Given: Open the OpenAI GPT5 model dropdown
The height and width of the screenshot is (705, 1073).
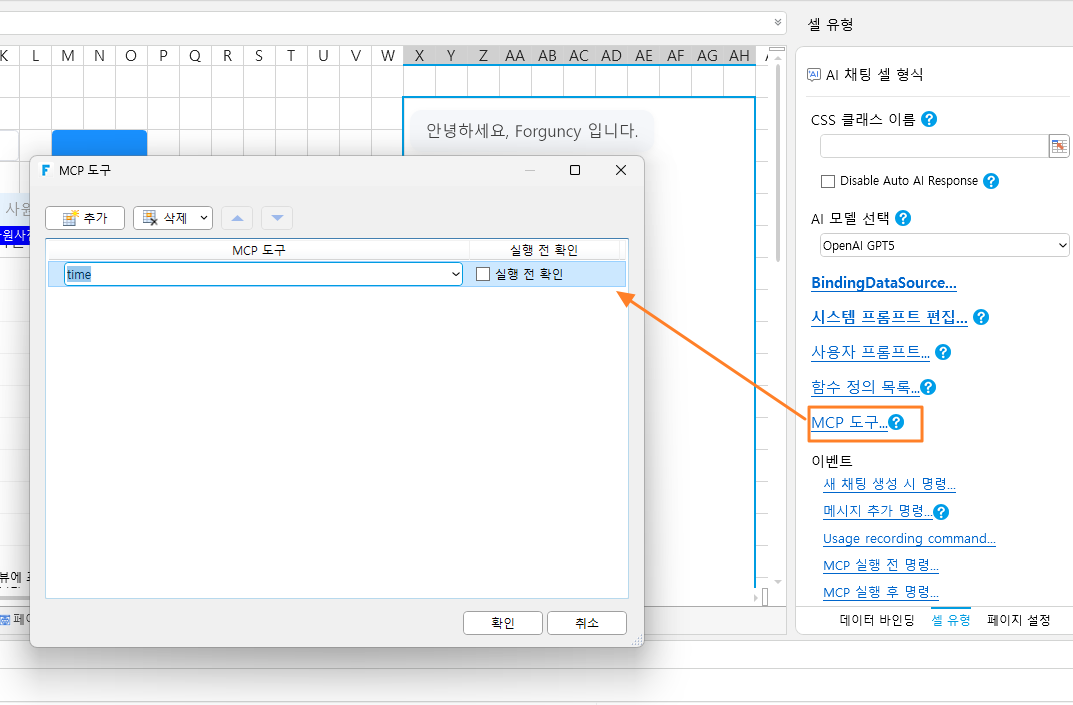Looking at the screenshot, I should [x=944, y=245].
